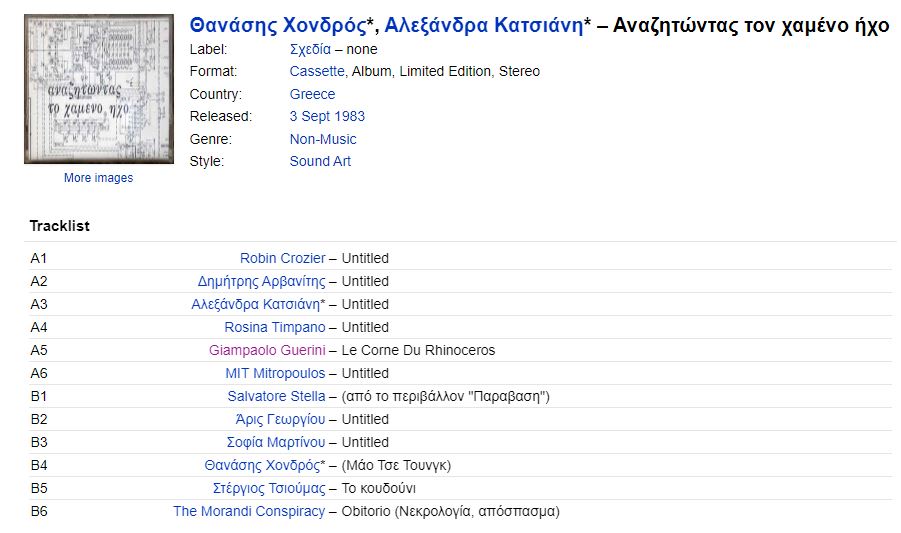Click the More images link
The width and height of the screenshot is (901, 533).
click(98, 178)
